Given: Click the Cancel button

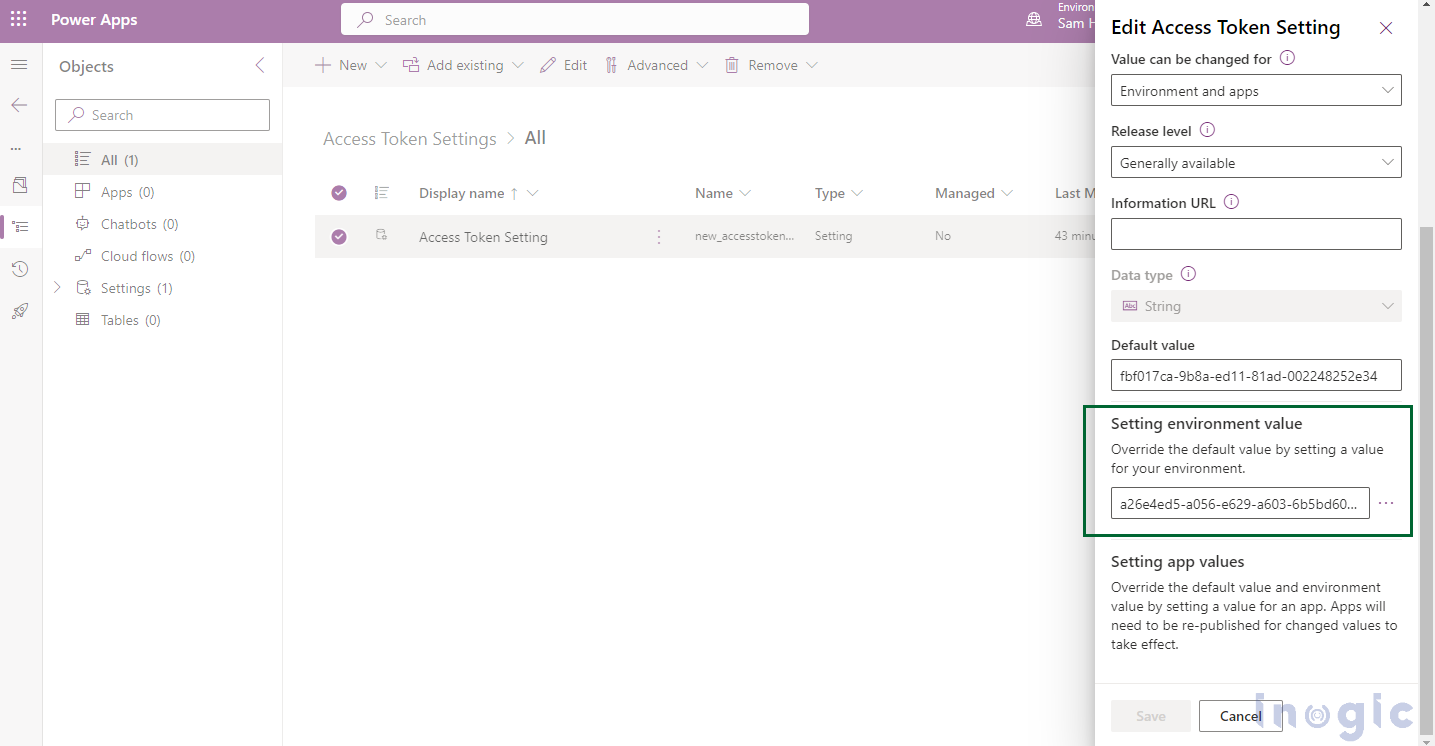Looking at the screenshot, I should click(1240, 716).
